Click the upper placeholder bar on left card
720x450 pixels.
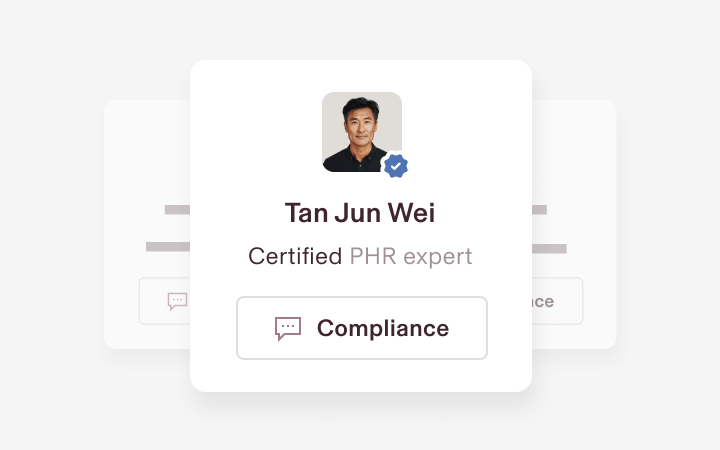(x=177, y=210)
